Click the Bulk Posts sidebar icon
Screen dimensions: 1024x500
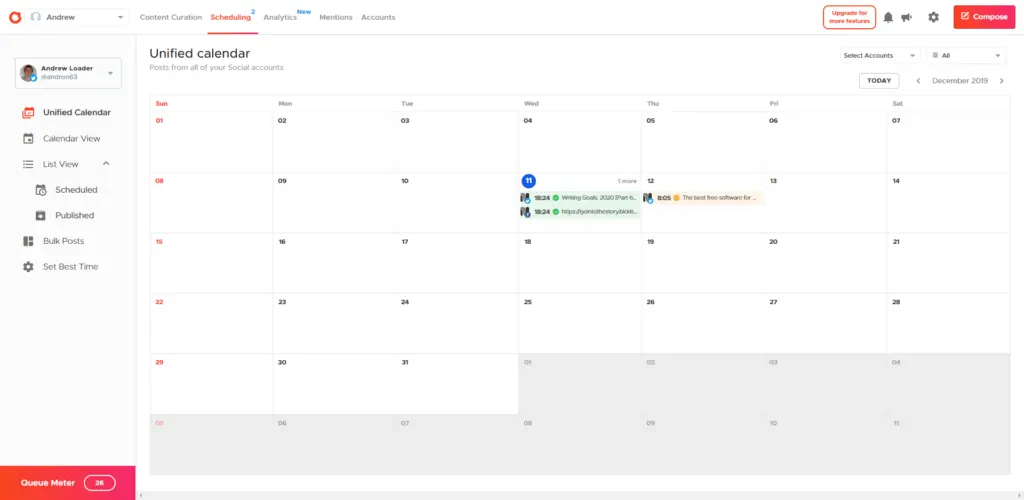[x=28, y=241]
